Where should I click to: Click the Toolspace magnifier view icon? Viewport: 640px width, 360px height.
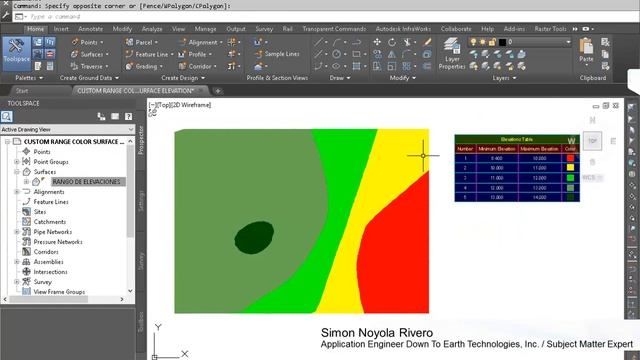[7, 117]
